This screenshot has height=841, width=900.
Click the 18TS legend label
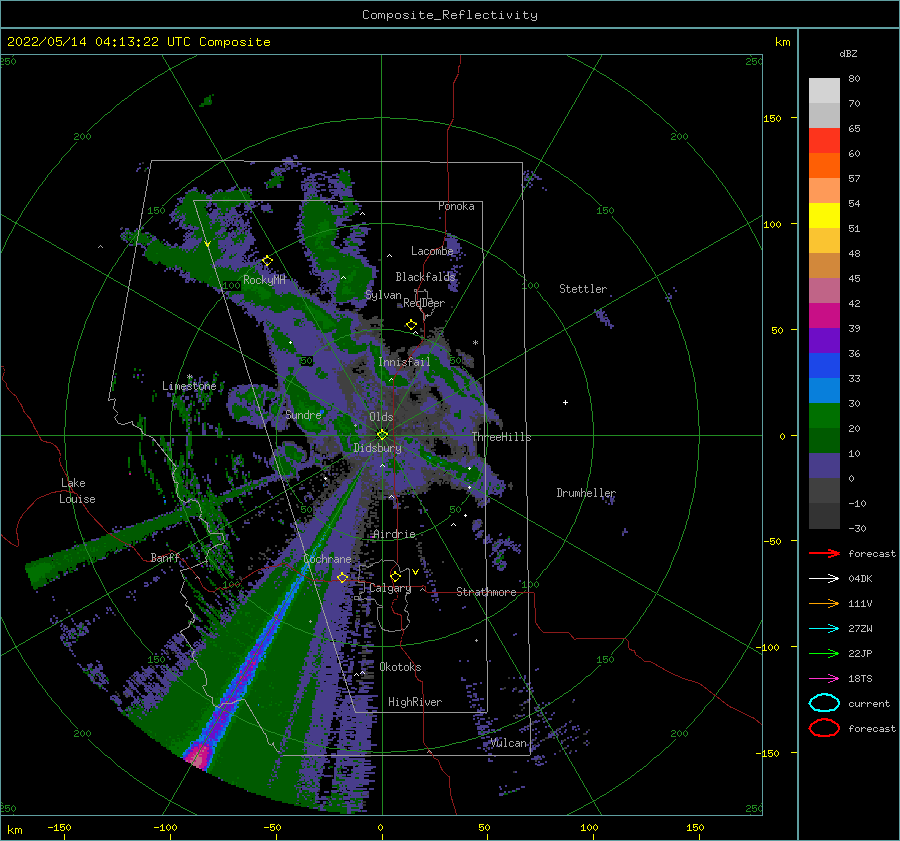point(860,679)
